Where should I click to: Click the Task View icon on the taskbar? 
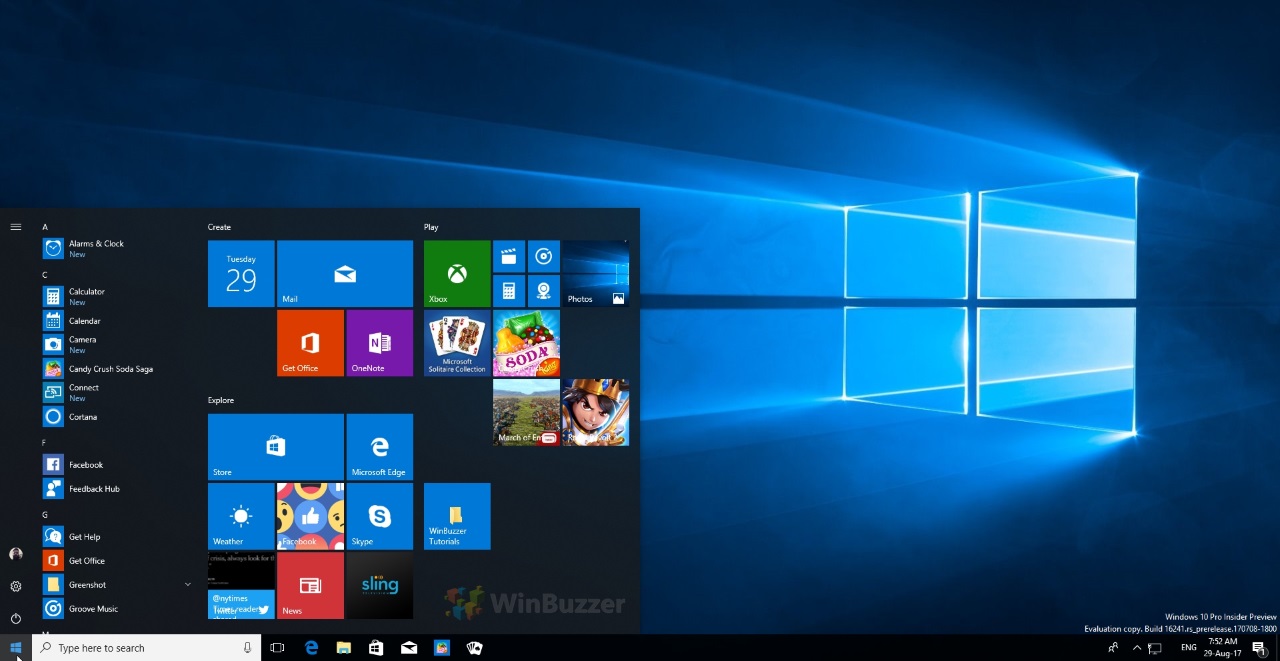tap(277, 647)
